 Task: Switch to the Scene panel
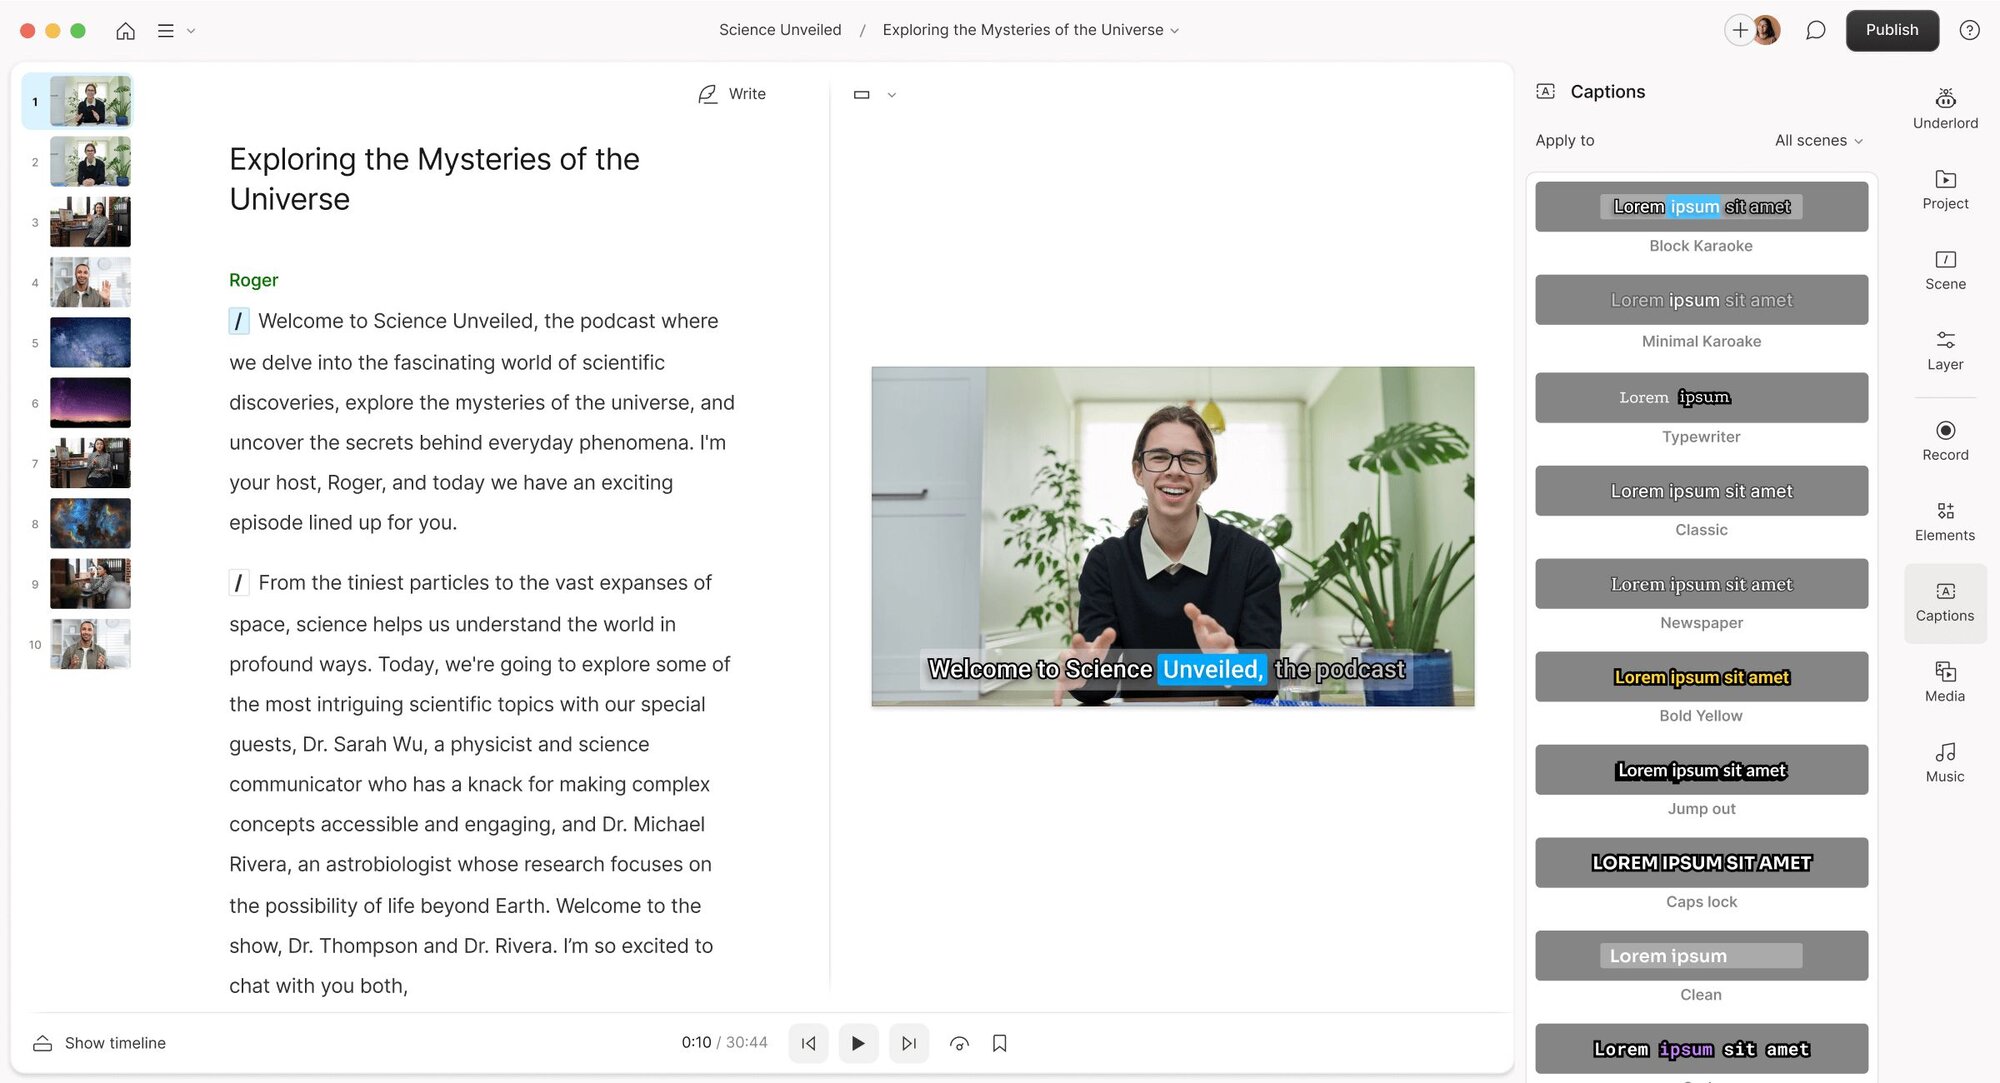coord(1944,270)
